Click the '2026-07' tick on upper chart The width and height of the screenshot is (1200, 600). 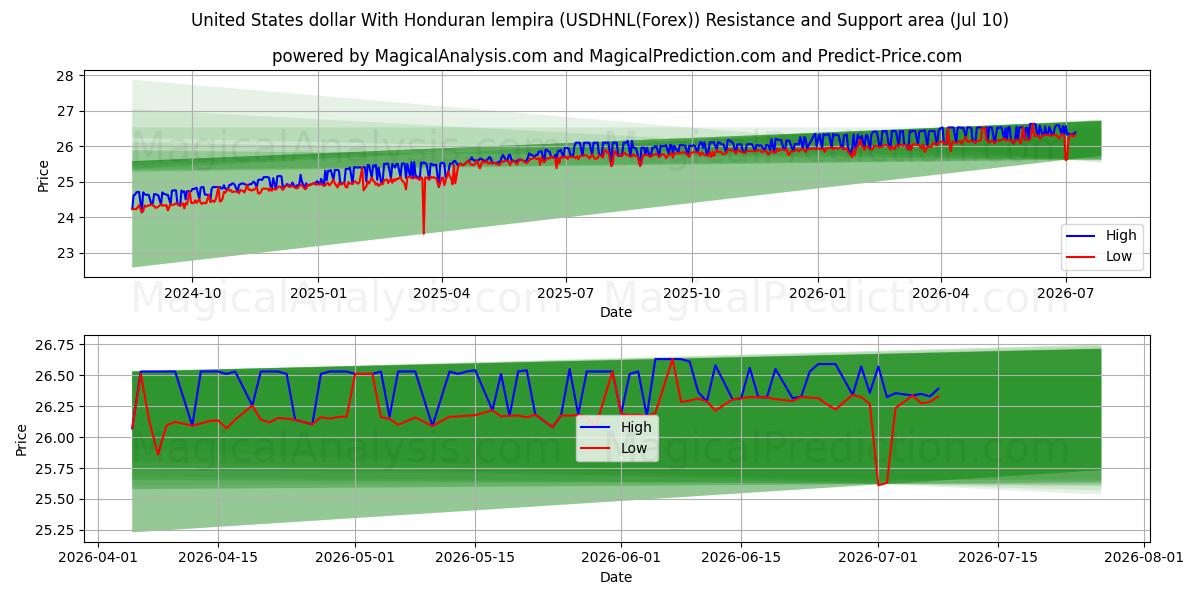pos(1066,294)
